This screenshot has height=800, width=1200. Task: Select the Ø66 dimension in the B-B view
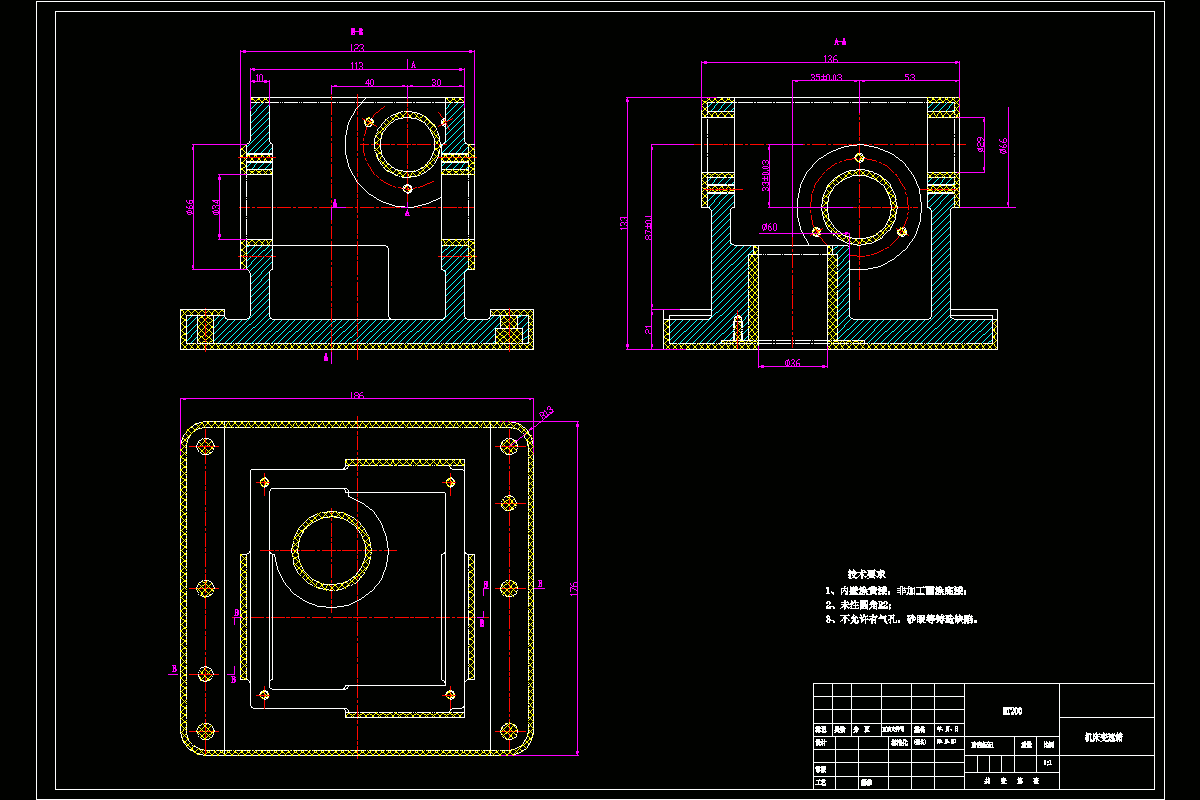[x=189, y=207]
